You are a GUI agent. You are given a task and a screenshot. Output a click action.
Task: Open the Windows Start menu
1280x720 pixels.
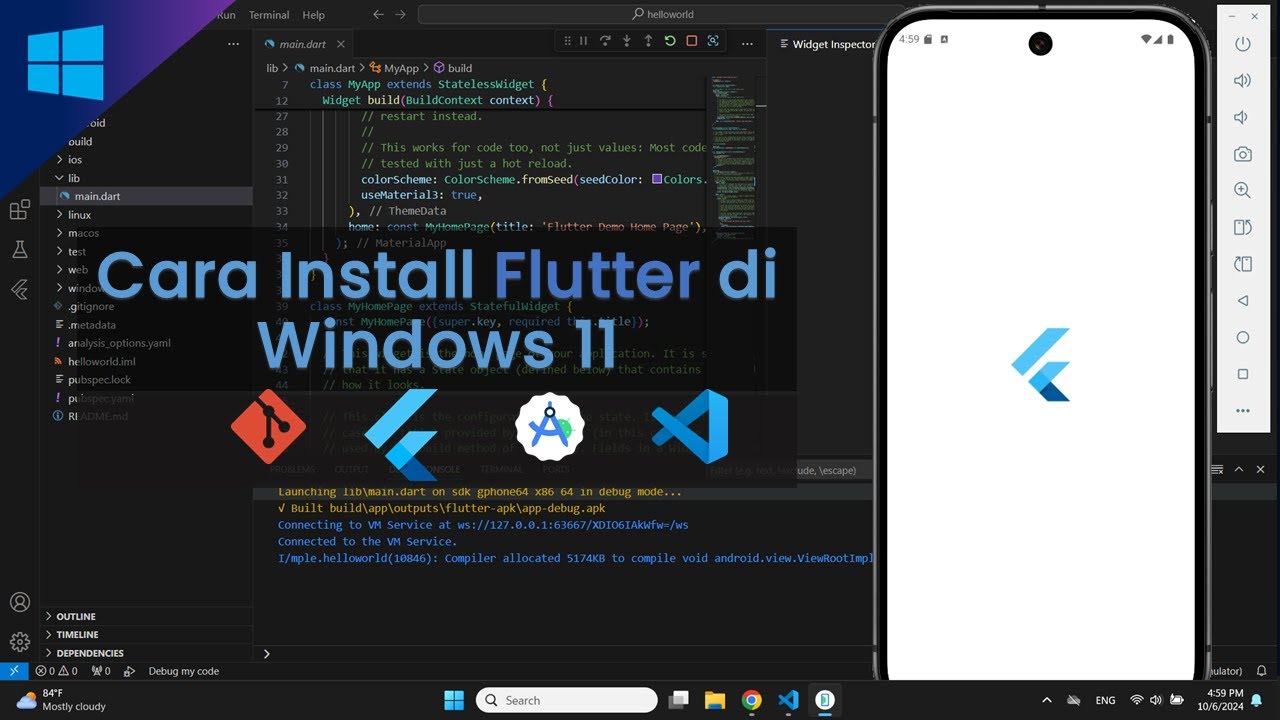[x=453, y=700]
